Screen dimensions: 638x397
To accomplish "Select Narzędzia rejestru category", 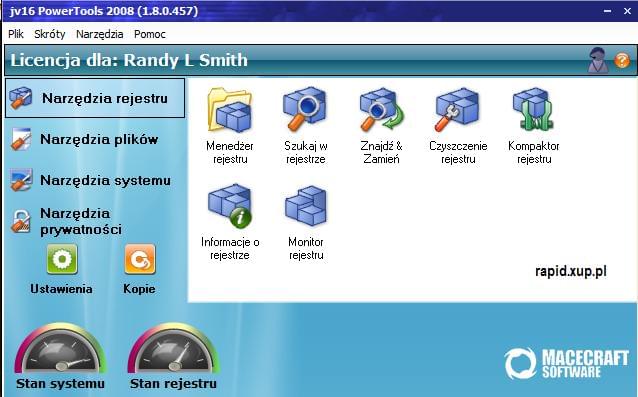I will coord(95,98).
